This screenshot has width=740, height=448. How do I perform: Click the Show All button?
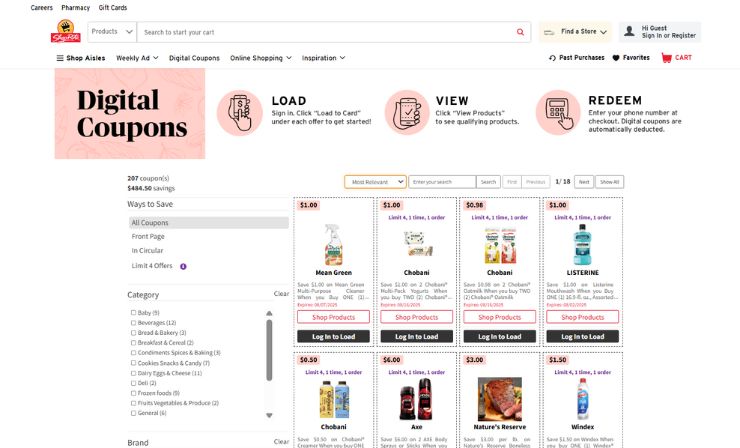tap(609, 182)
